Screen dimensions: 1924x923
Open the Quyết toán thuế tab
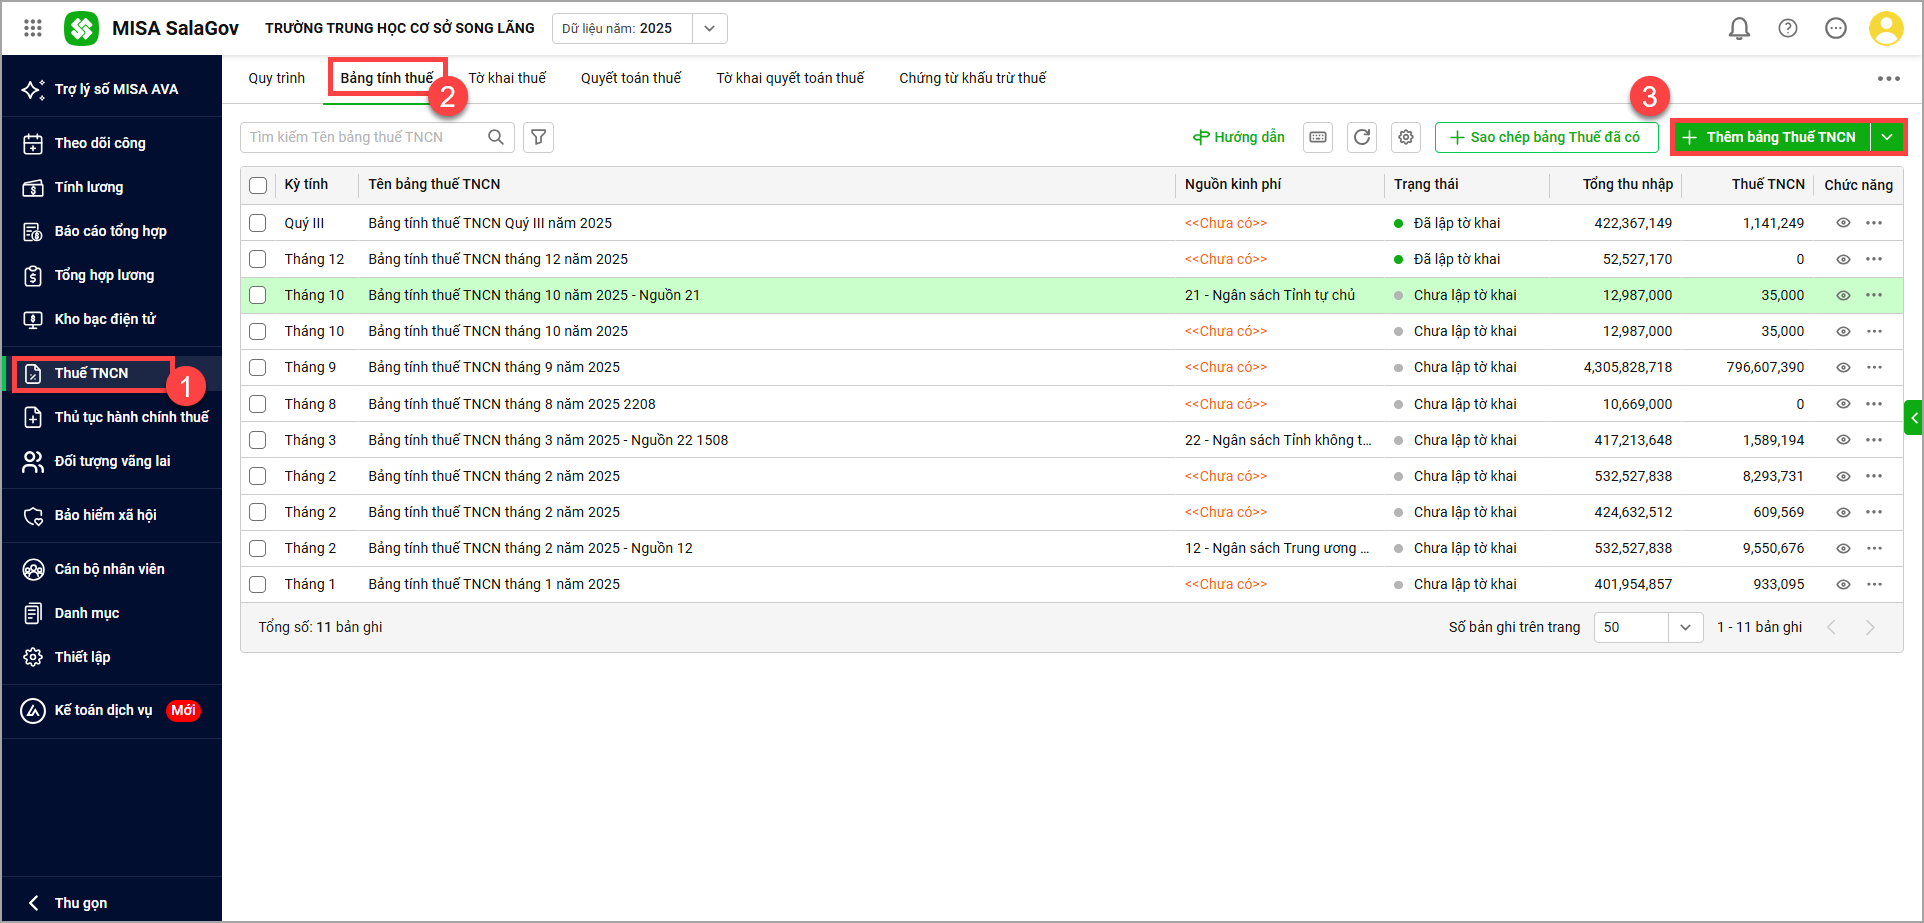click(x=630, y=78)
